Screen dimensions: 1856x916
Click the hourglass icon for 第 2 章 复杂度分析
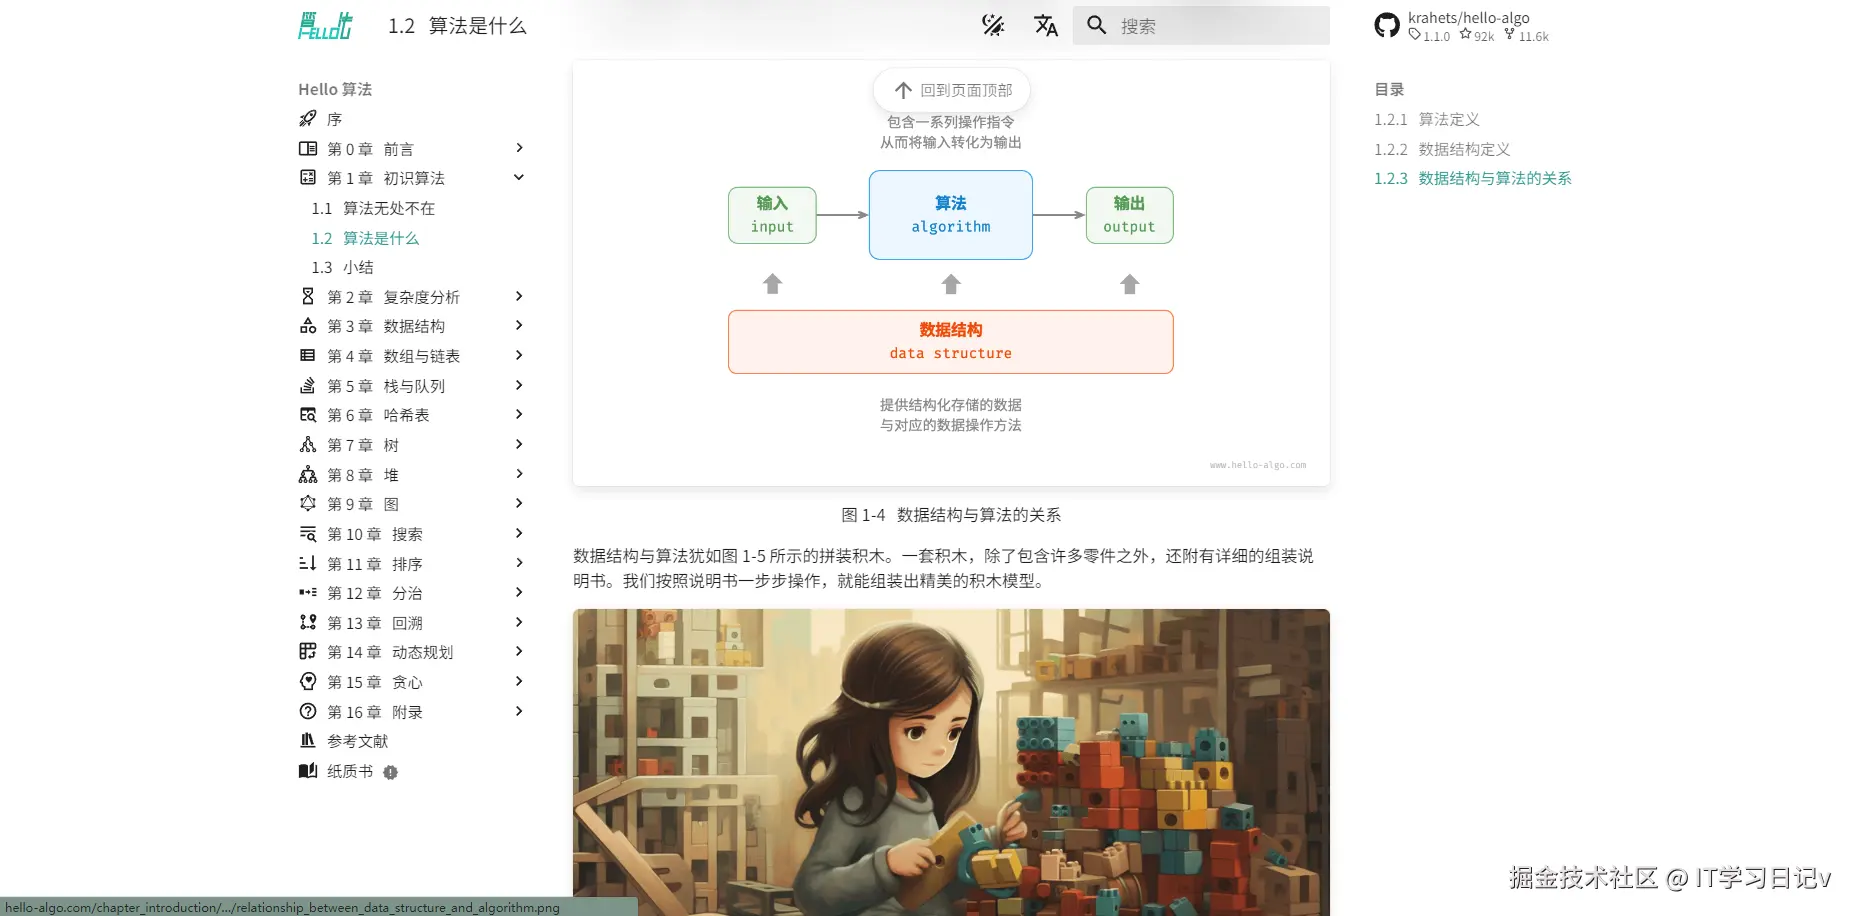coord(309,296)
